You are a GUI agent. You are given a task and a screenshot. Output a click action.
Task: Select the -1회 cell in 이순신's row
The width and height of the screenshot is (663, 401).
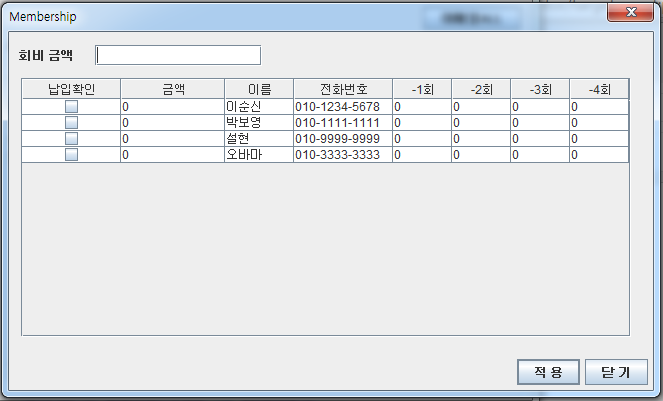[x=422, y=107]
